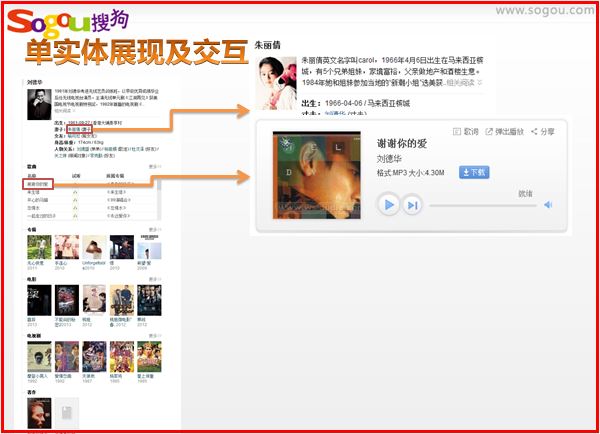Click the Sogou 搜狗 logo

[x=68, y=23]
